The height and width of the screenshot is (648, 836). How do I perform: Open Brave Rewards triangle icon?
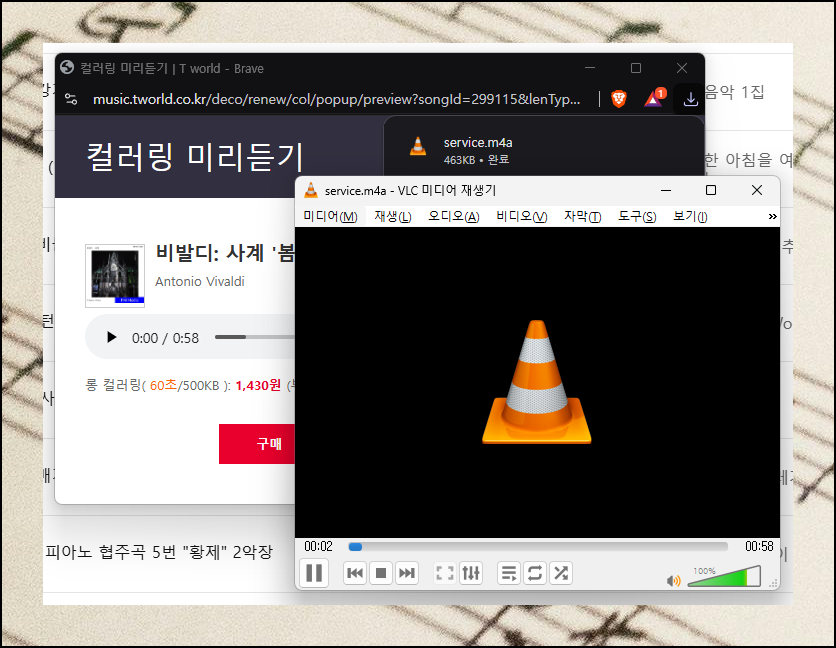654,98
